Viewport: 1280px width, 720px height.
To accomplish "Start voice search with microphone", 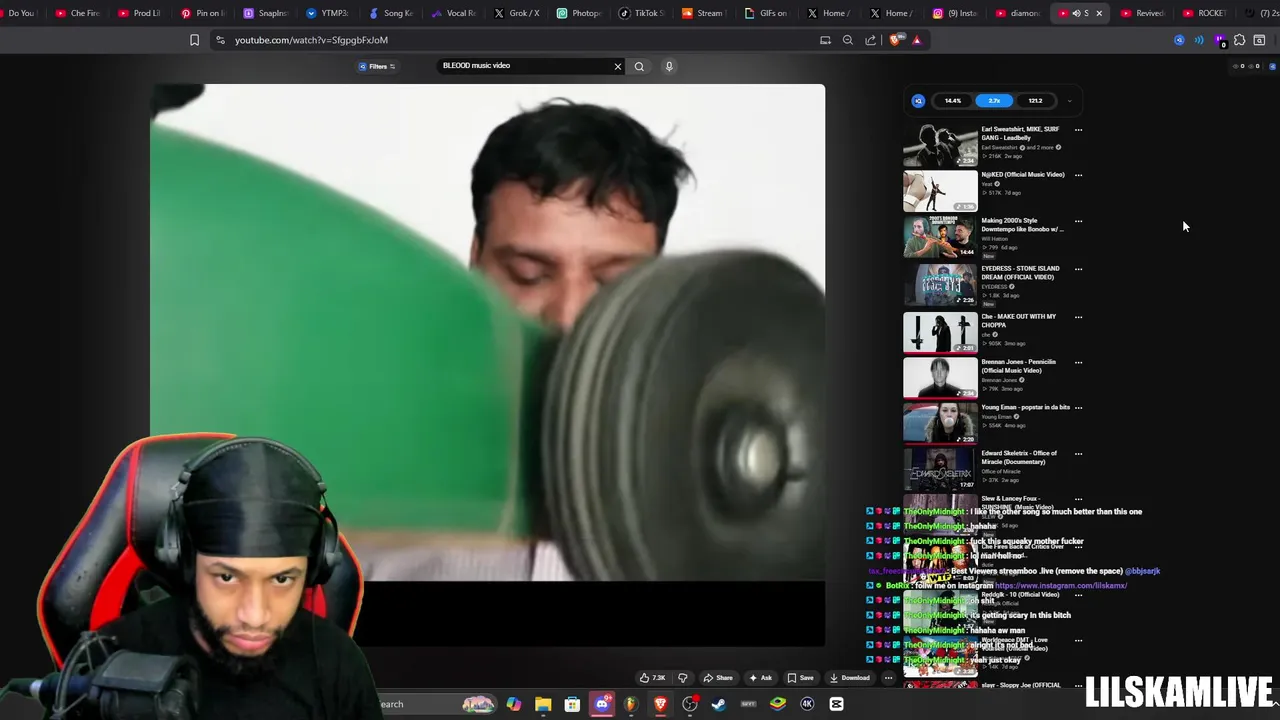I will click(669, 66).
